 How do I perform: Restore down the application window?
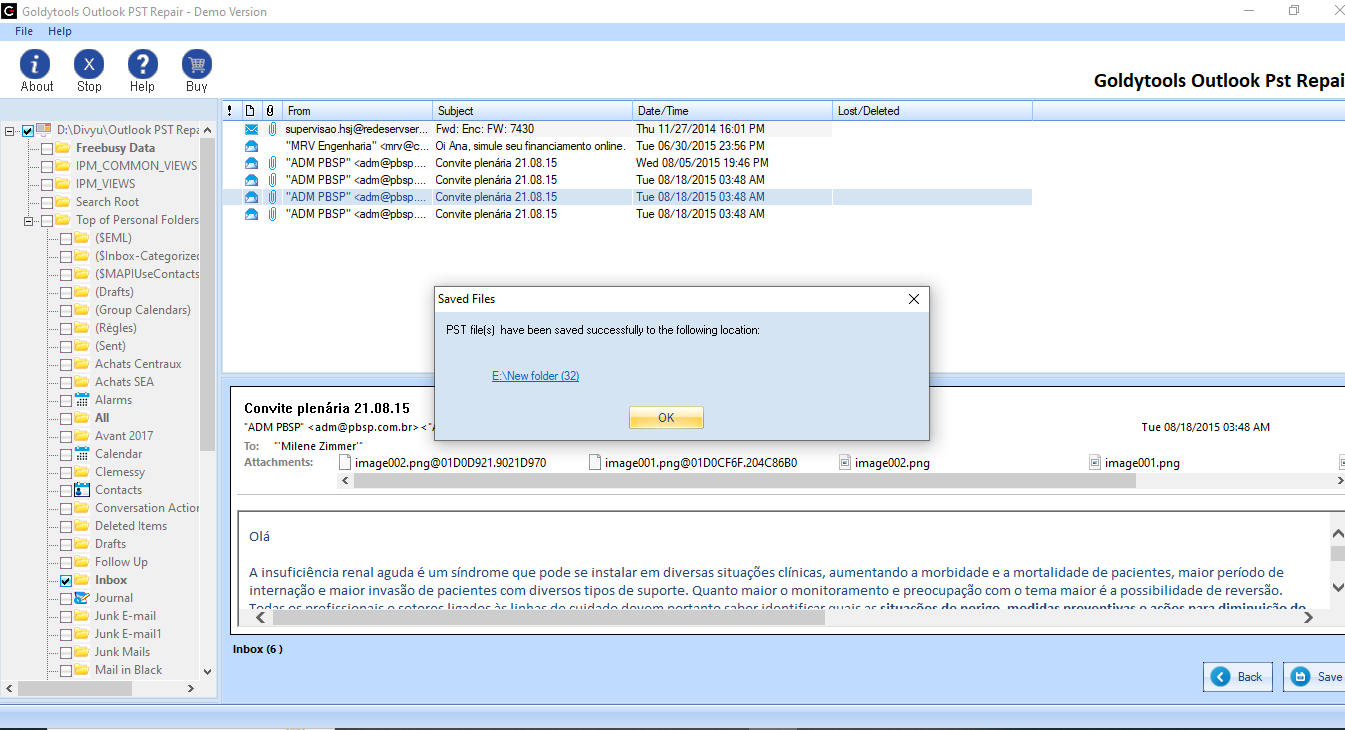1294,11
